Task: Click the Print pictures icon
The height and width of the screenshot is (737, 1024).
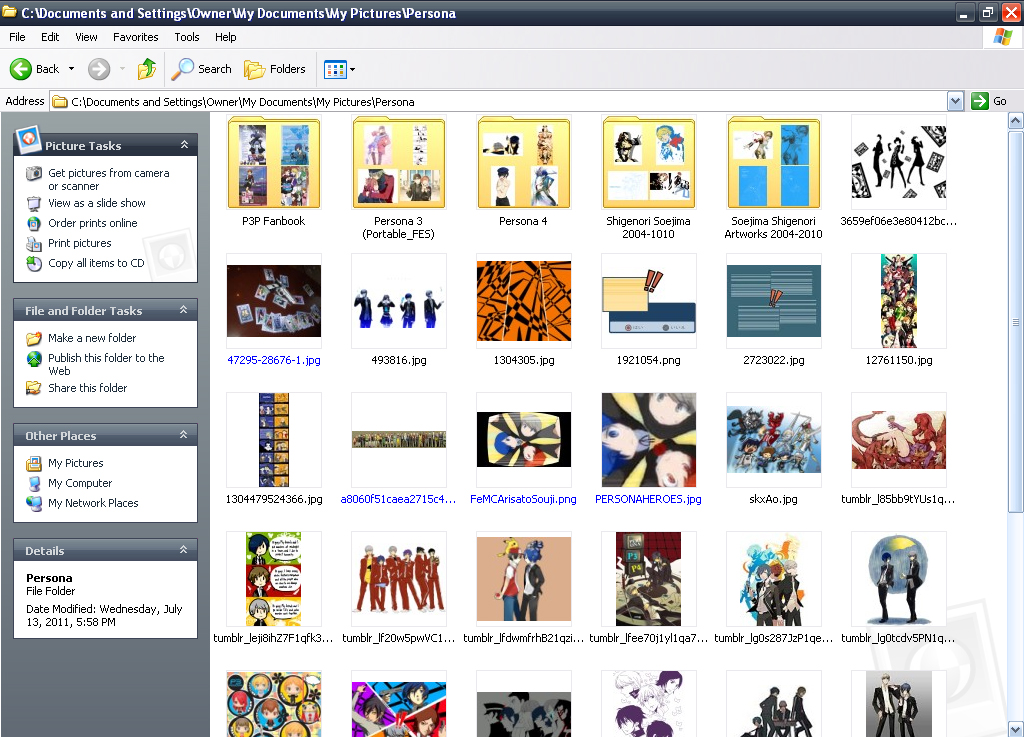Action: (34, 243)
